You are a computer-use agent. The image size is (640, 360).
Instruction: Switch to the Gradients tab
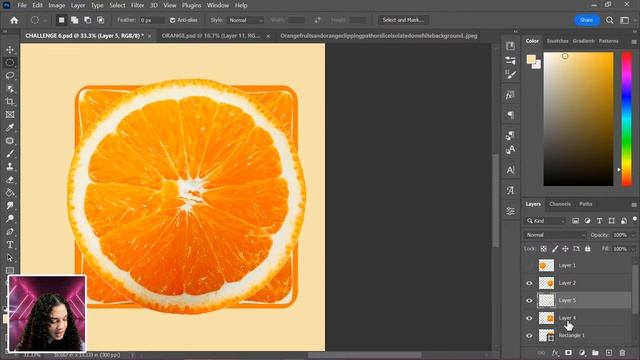click(x=583, y=41)
